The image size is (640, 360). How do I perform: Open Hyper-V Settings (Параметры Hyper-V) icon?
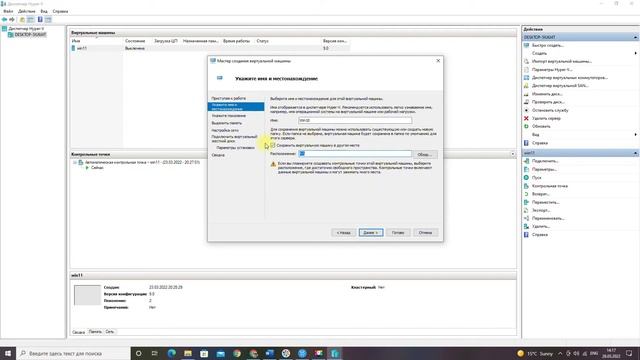(526, 69)
